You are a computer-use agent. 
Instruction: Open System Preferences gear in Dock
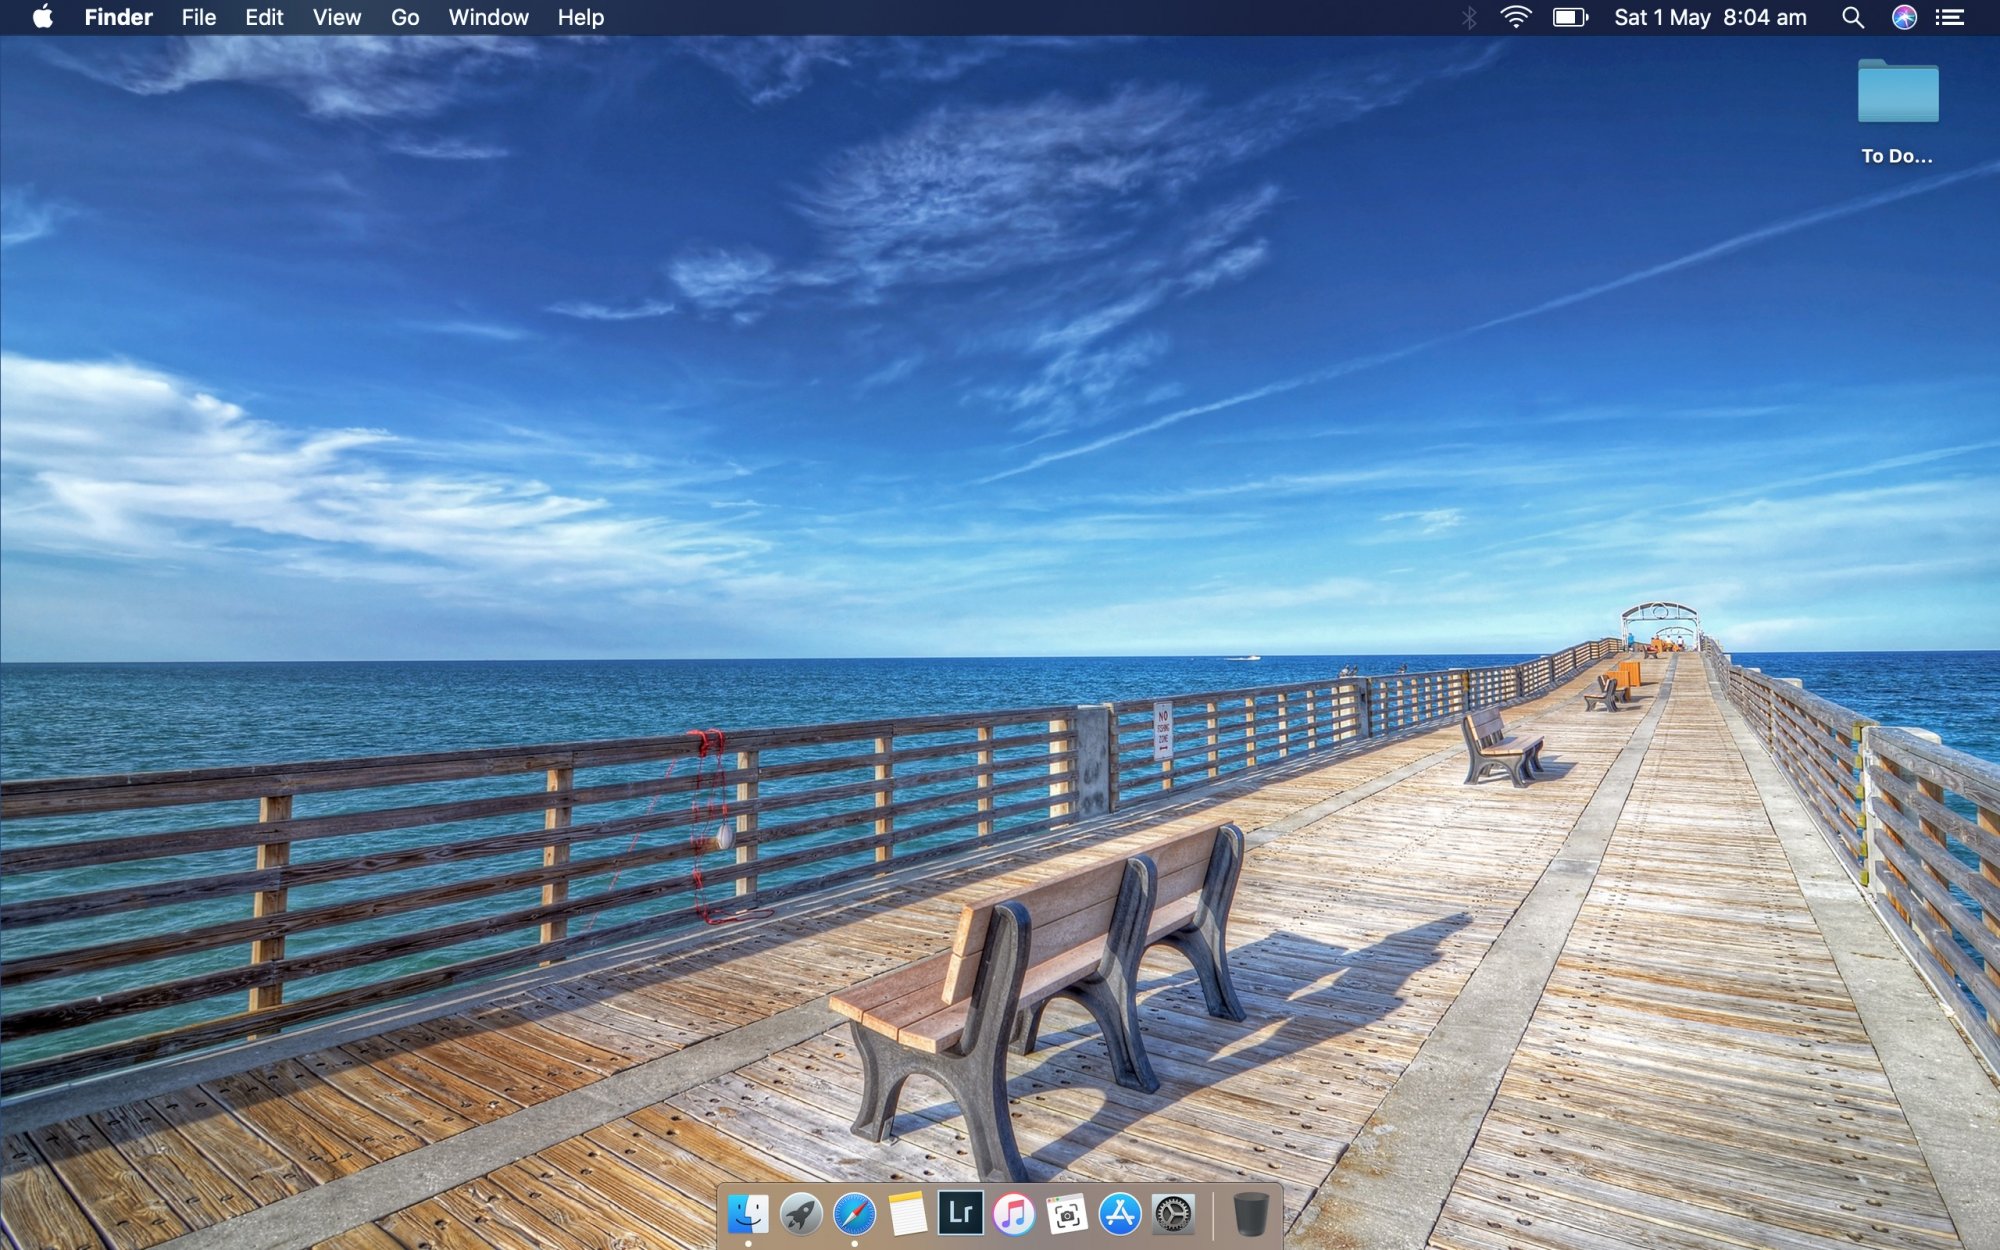coord(1172,1214)
